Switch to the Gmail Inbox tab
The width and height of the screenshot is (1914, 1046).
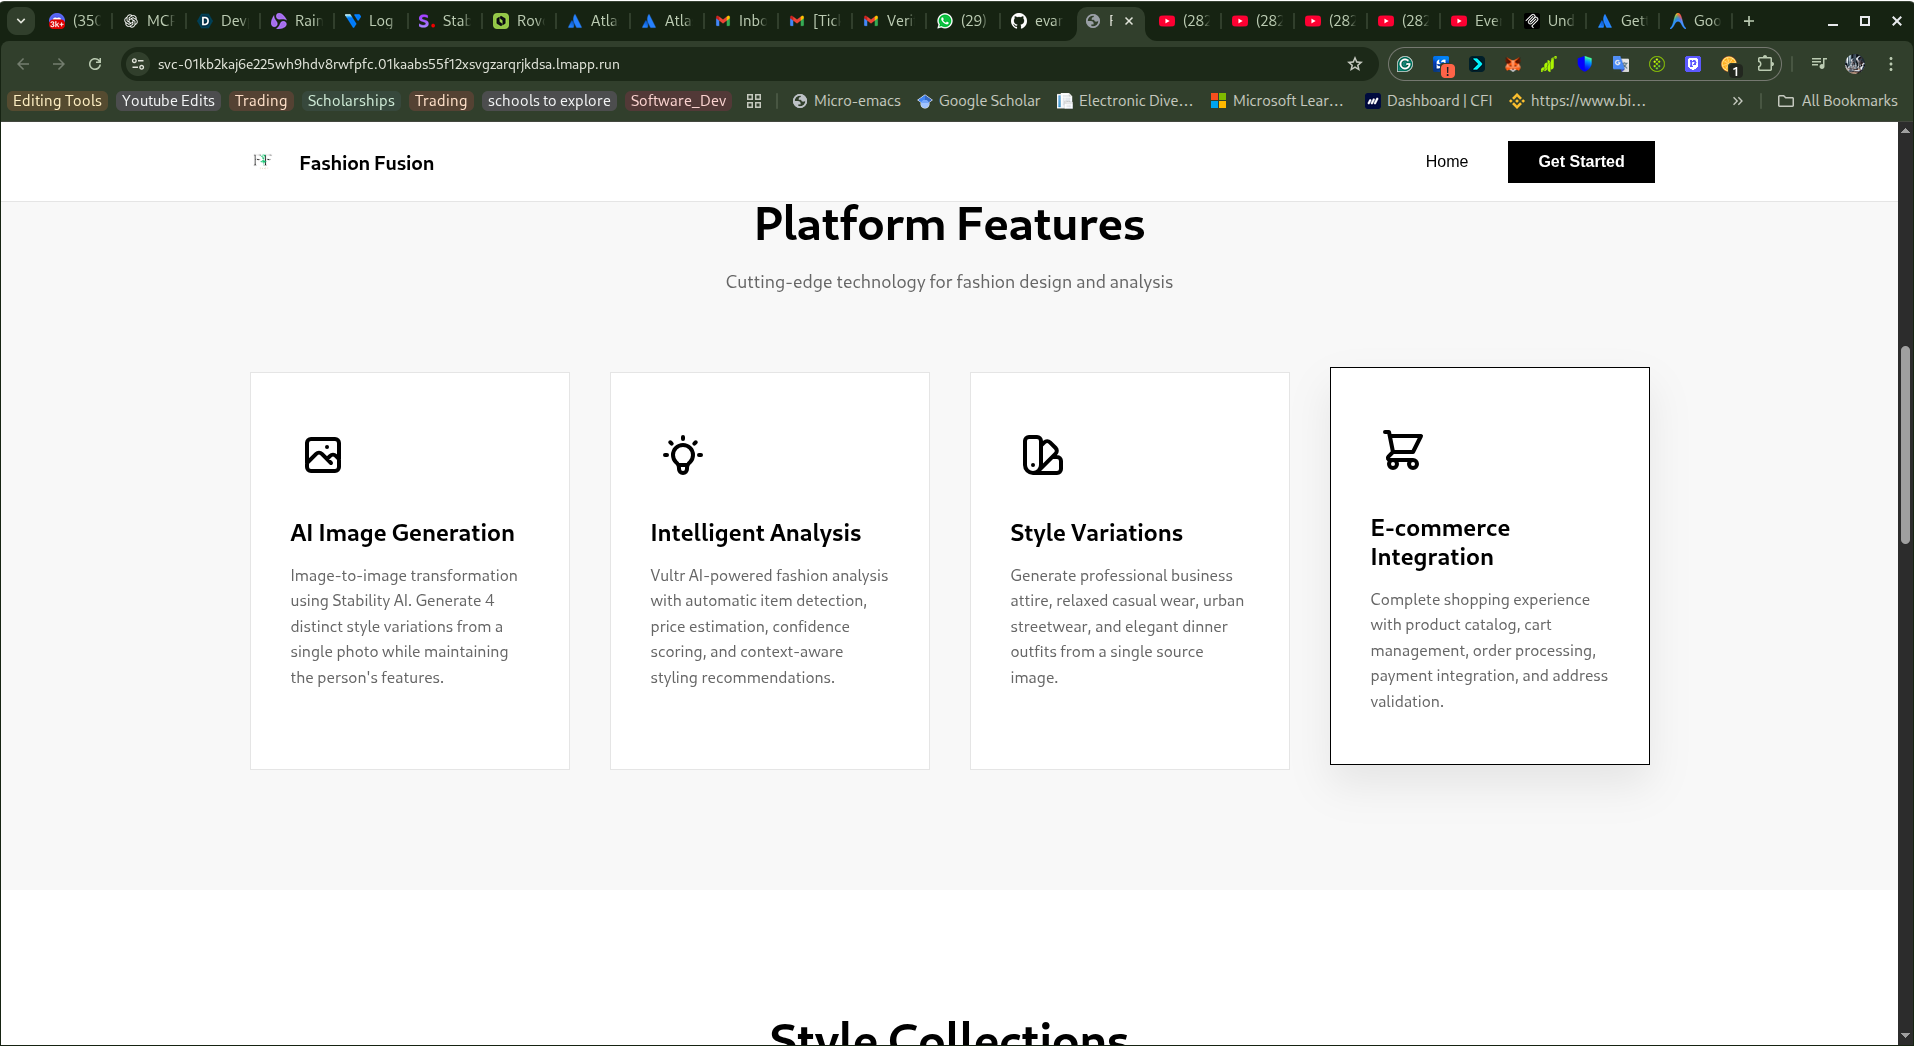(x=741, y=21)
